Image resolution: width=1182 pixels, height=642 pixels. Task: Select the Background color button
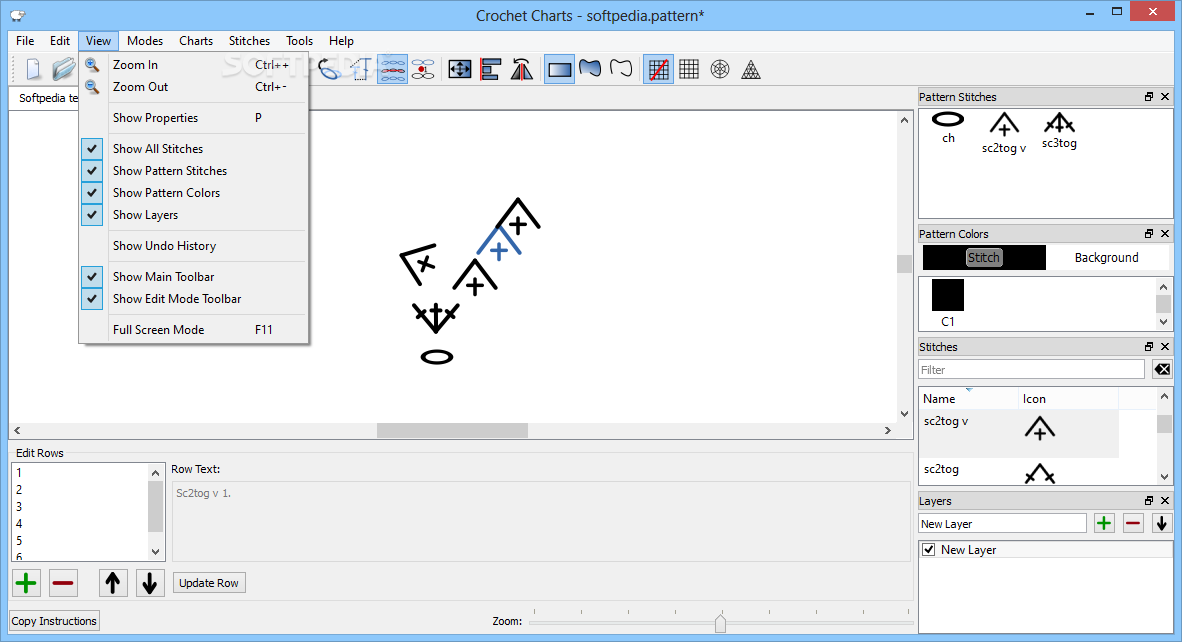pyautogui.click(x=1107, y=257)
